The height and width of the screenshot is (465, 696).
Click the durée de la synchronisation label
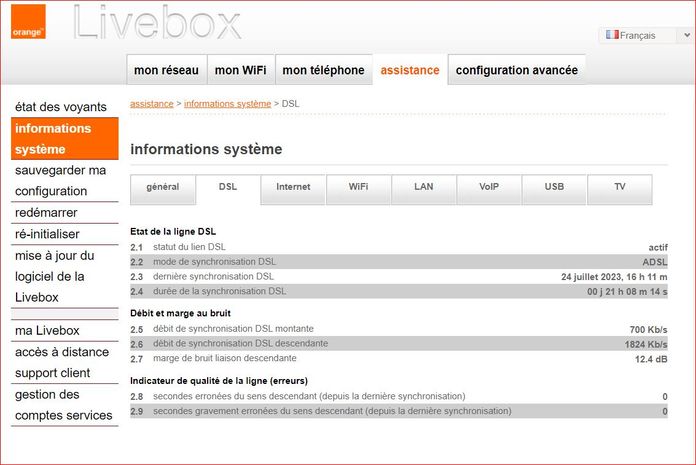(219, 292)
